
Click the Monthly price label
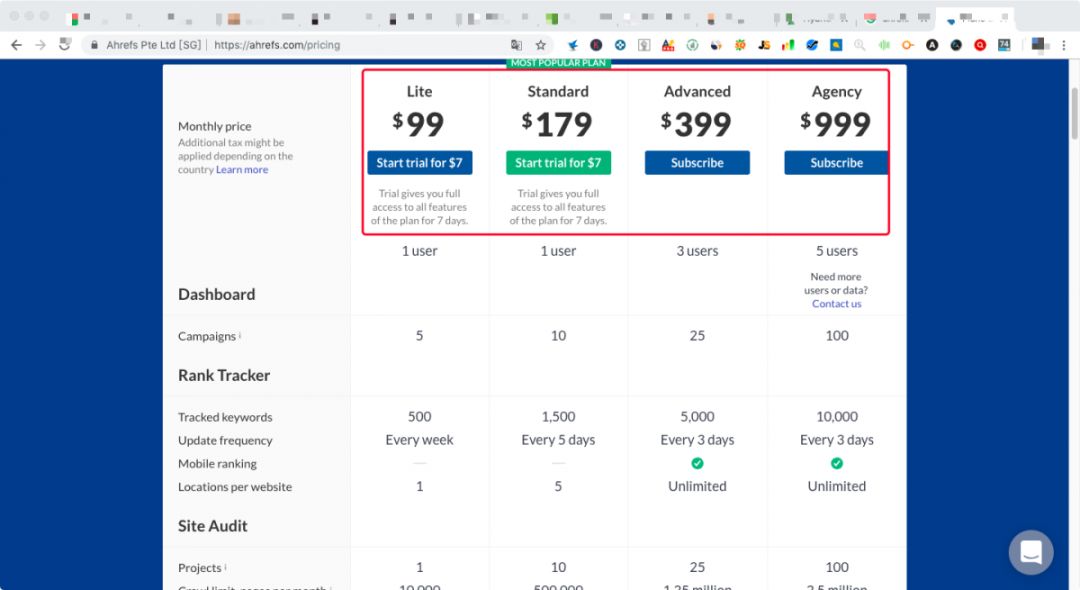(214, 126)
